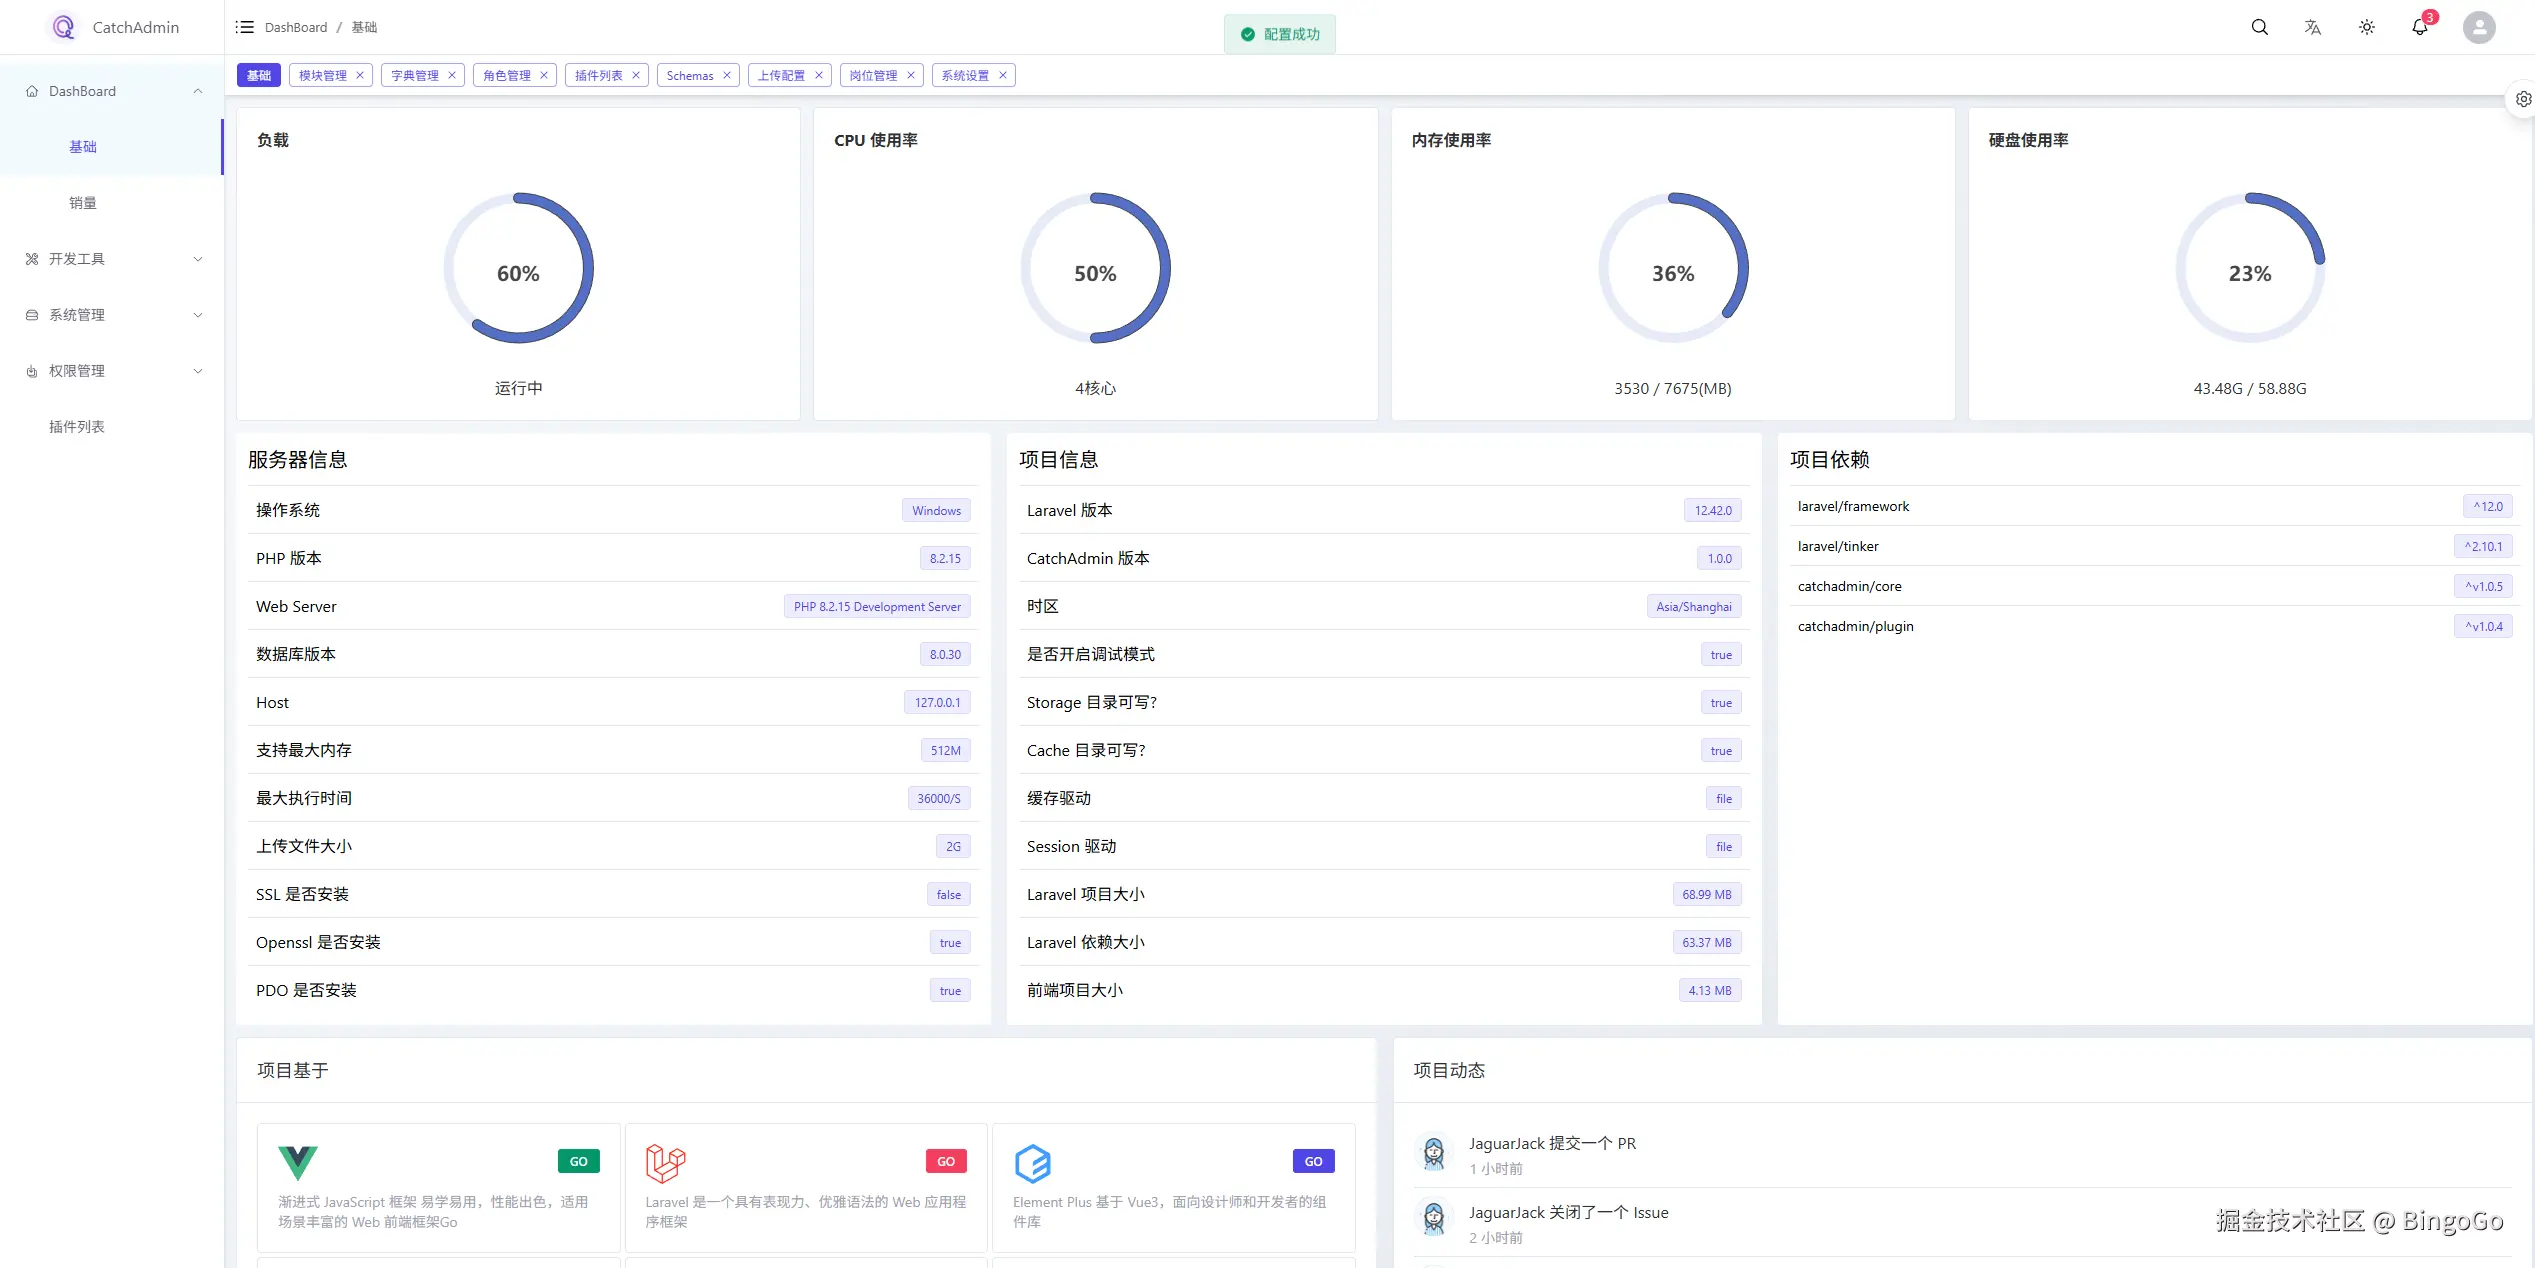Image resolution: width=2535 pixels, height=1268 pixels.
Task: Open the global search
Action: click(x=2259, y=27)
